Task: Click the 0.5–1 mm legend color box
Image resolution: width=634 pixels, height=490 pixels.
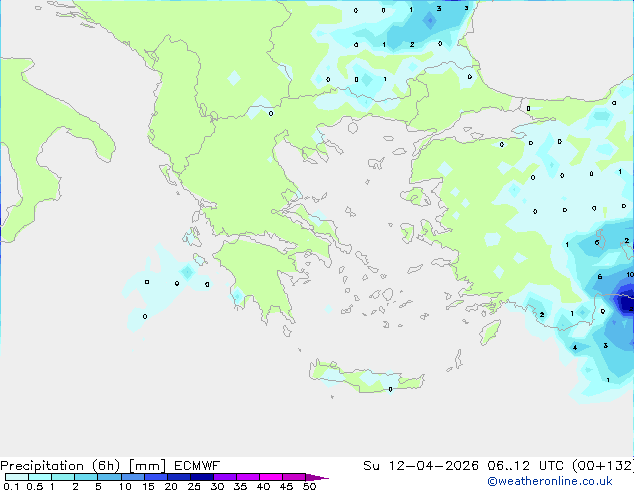Action: point(40,477)
